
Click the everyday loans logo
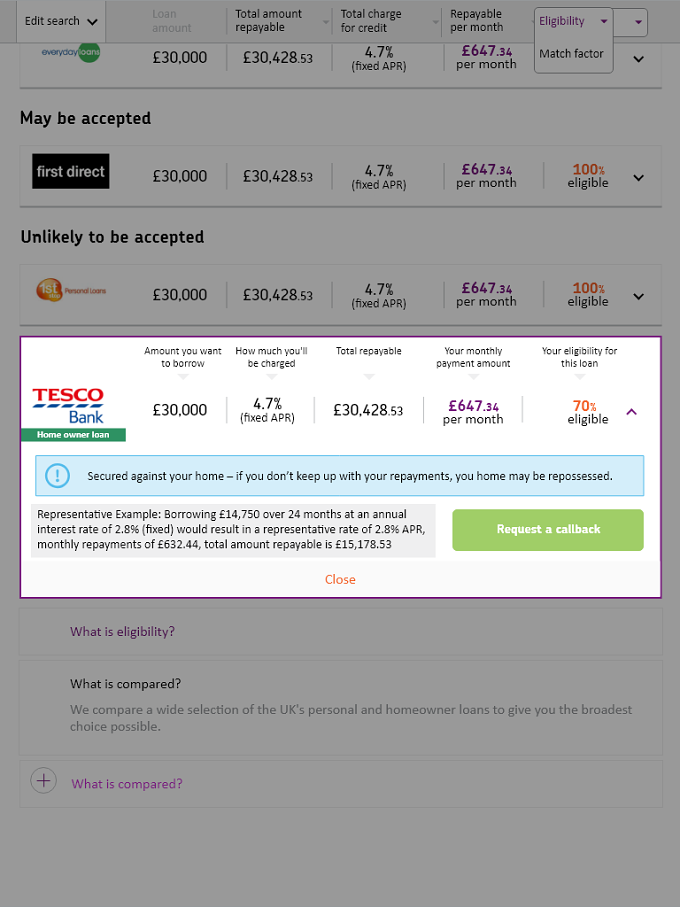coord(71,52)
